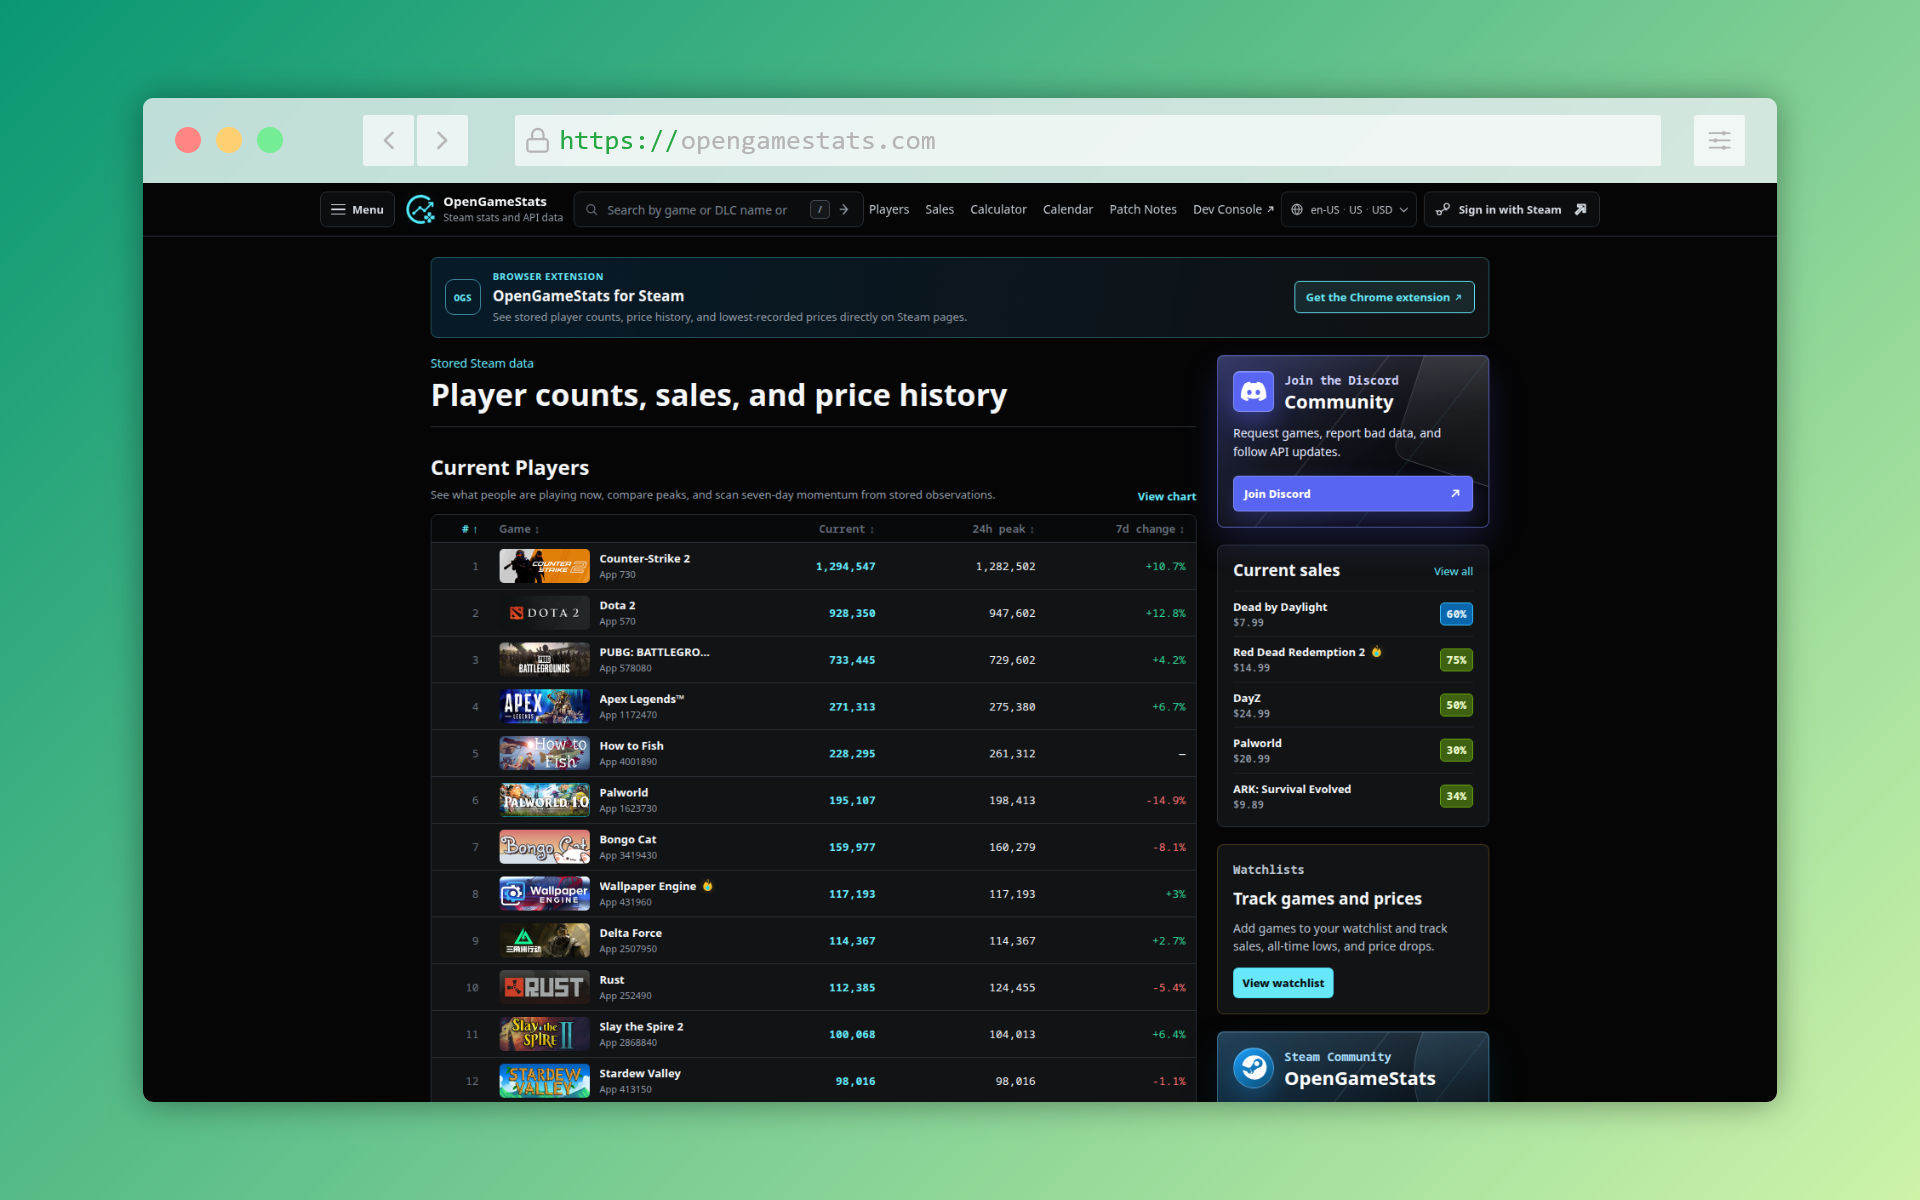Open the PUBG: BATTLEGROUNDS thumbnail

(544, 660)
